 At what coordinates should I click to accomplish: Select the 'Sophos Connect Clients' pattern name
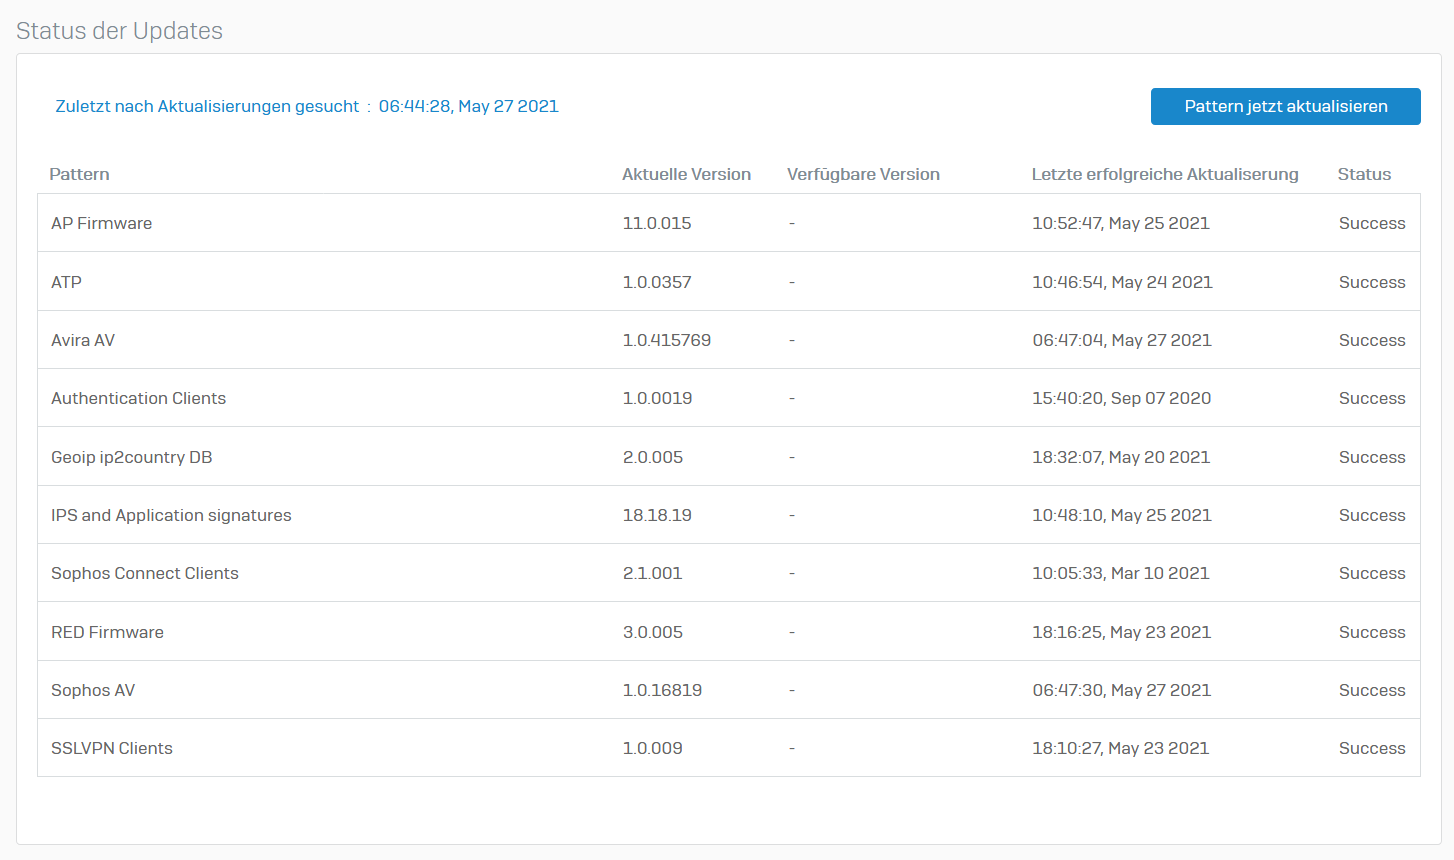(x=145, y=573)
